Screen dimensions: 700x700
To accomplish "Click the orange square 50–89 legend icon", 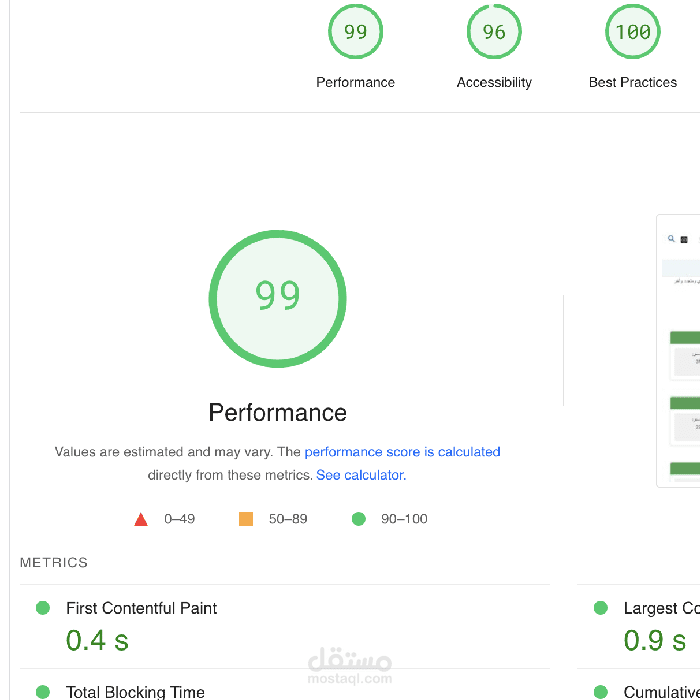I will click(x=246, y=519).
